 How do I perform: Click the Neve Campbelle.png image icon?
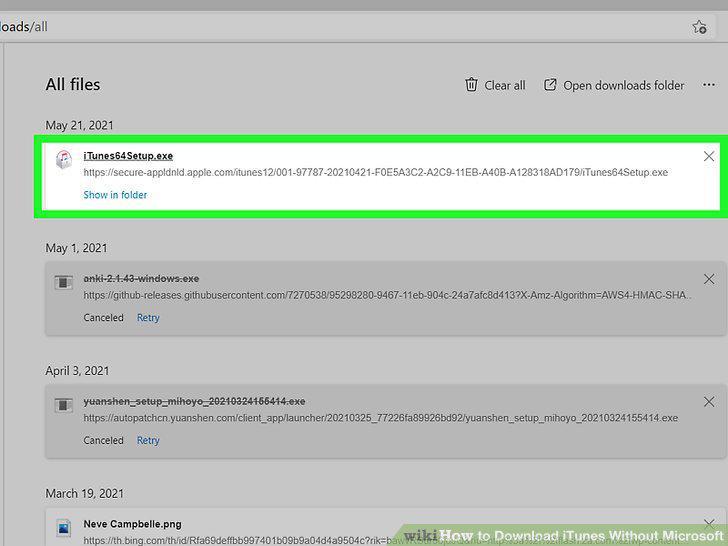tap(64, 527)
